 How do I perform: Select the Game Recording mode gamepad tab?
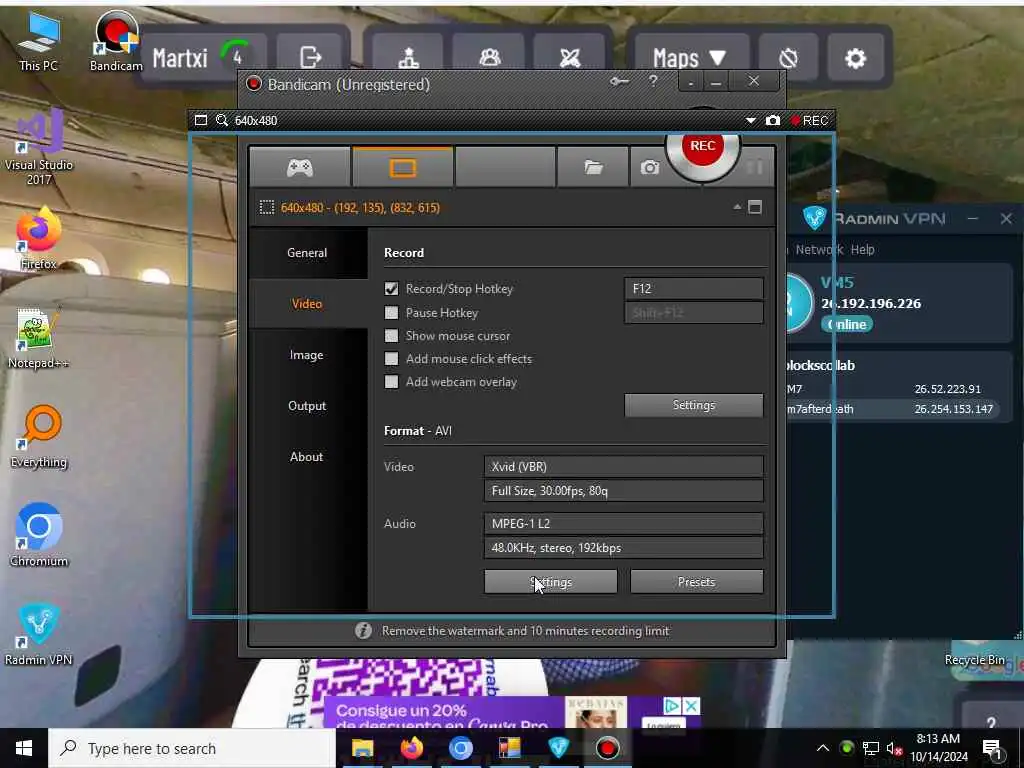300,168
